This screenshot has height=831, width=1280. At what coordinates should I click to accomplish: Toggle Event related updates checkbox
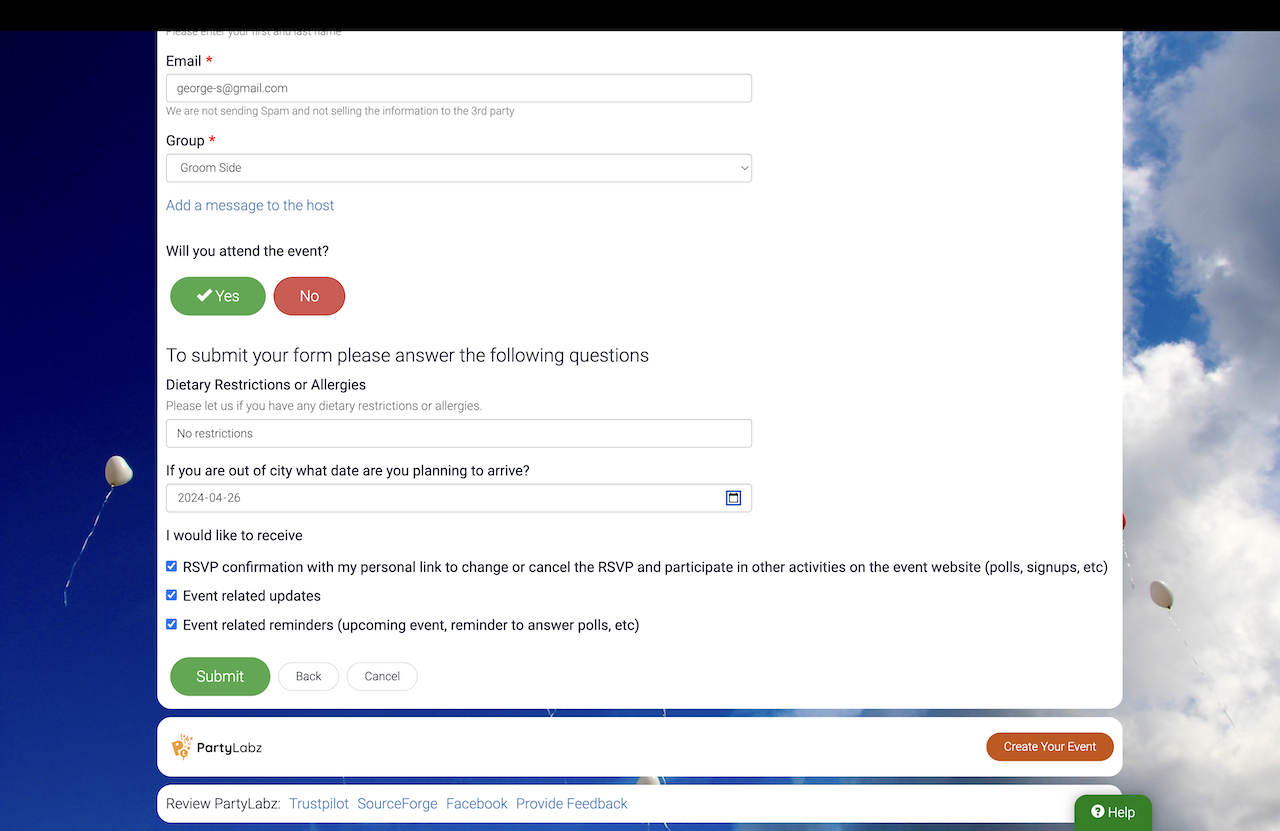172,596
